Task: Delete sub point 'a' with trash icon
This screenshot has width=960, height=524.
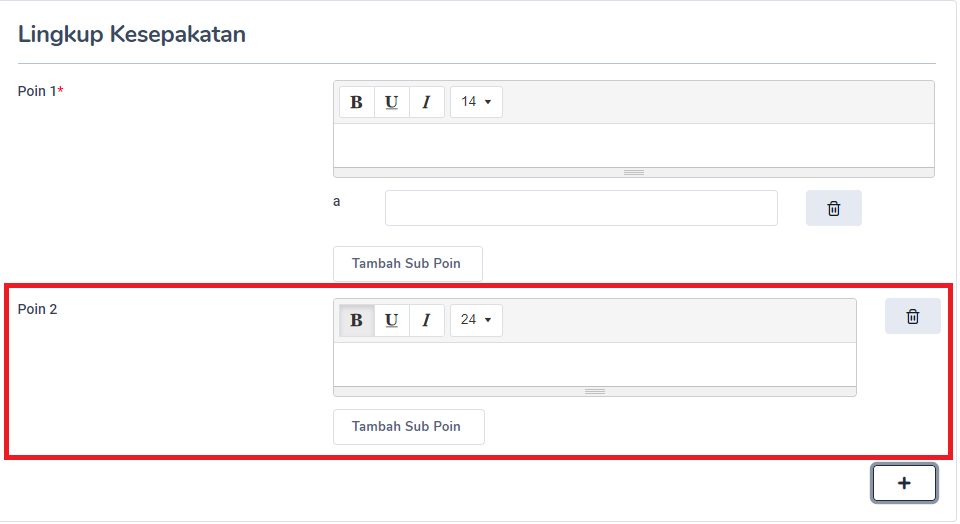Action: [833, 208]
